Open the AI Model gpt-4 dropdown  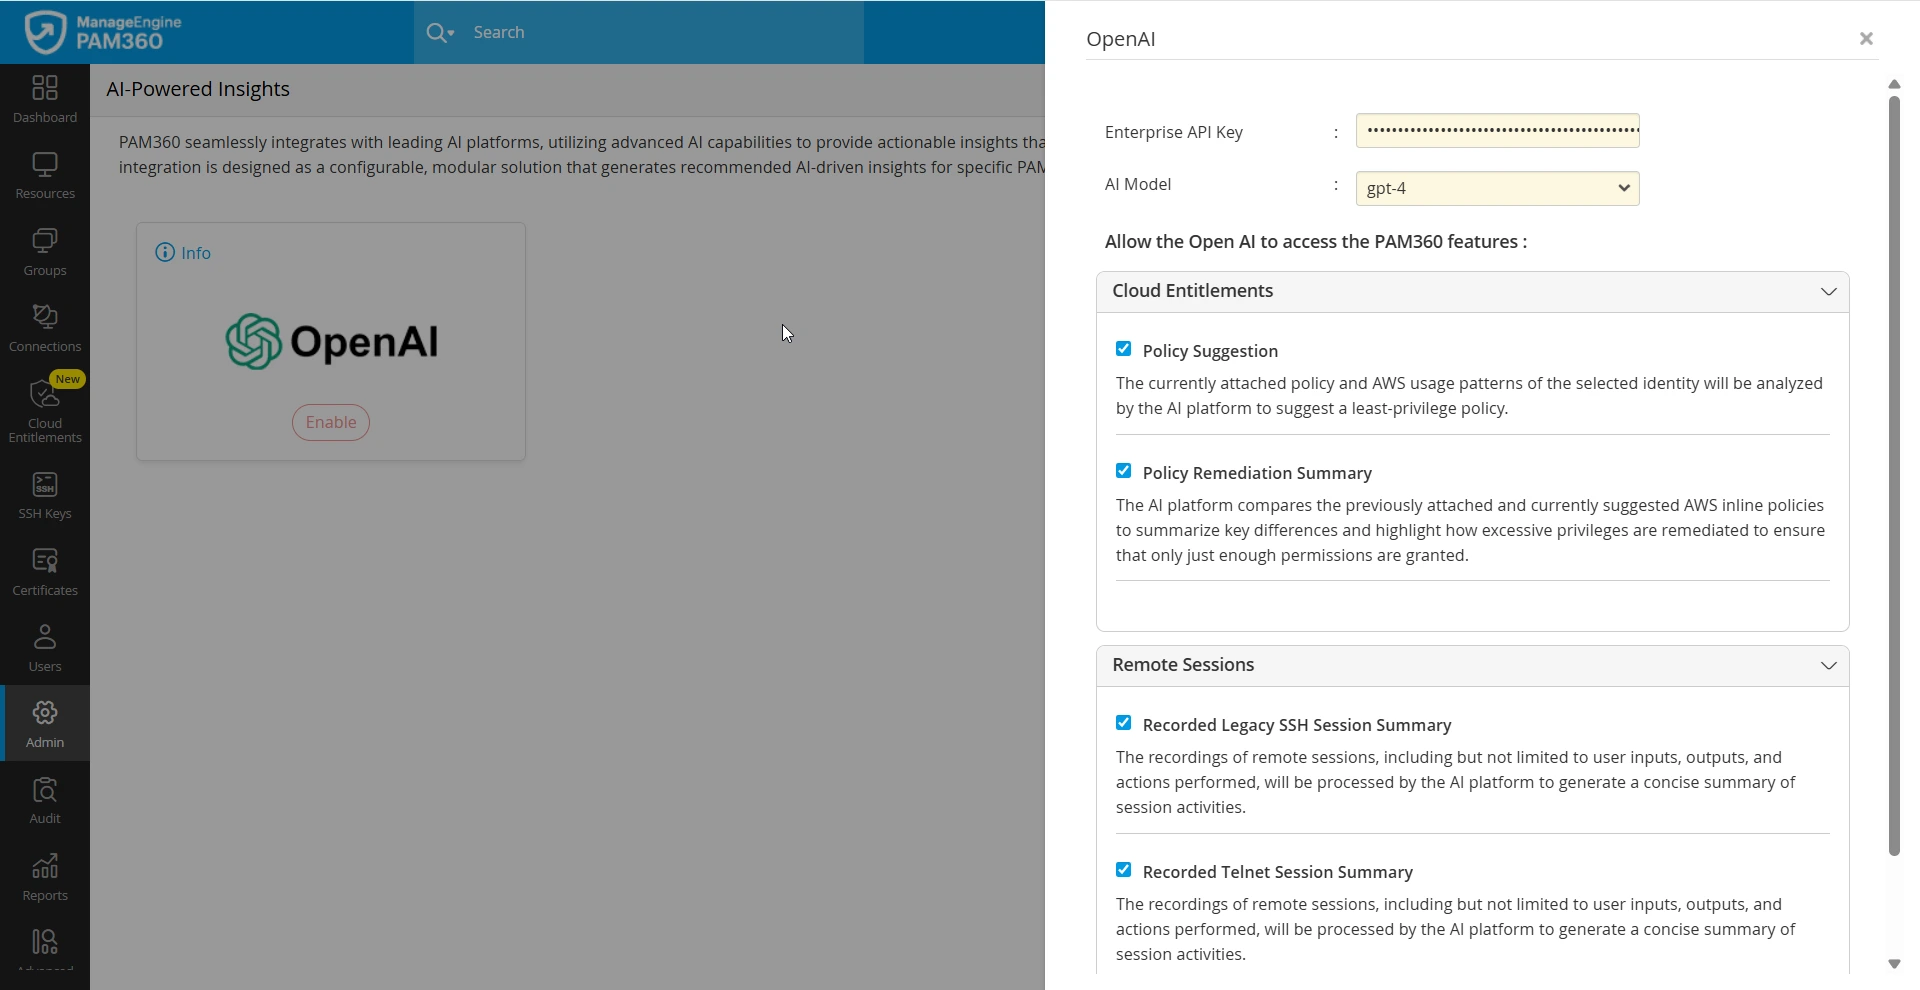(1497, 188)
